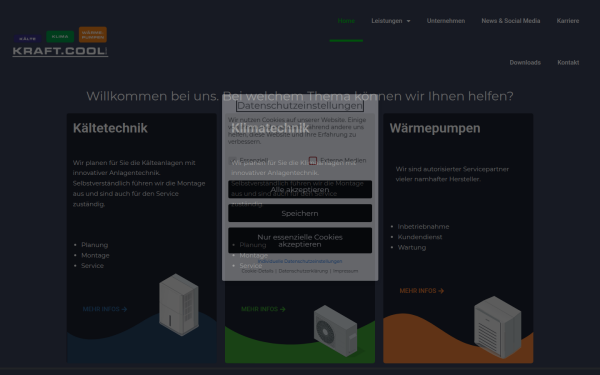
Task: Click MEHR INFOS under Wärmepumpen
Action: (422, 291)
